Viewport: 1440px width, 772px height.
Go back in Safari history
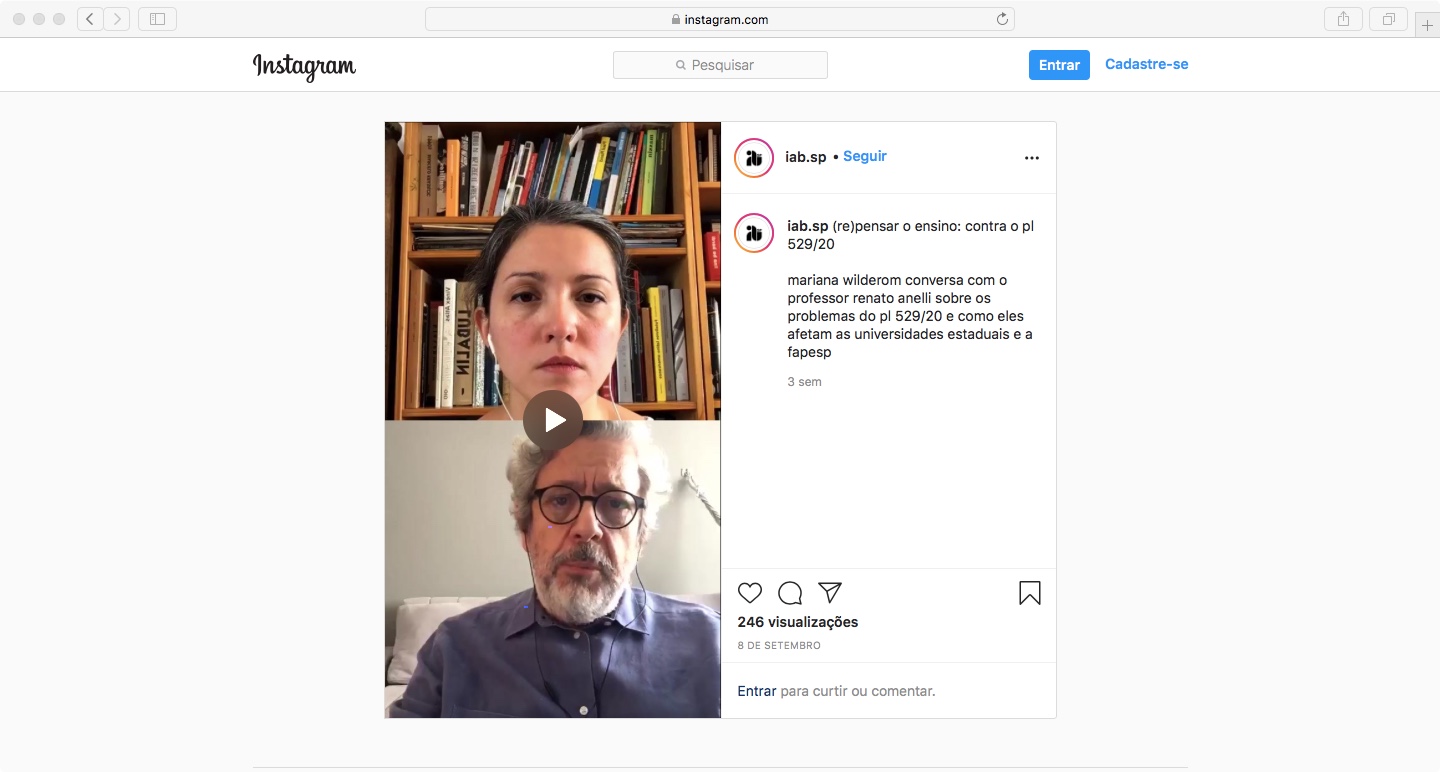pos(90,19)
